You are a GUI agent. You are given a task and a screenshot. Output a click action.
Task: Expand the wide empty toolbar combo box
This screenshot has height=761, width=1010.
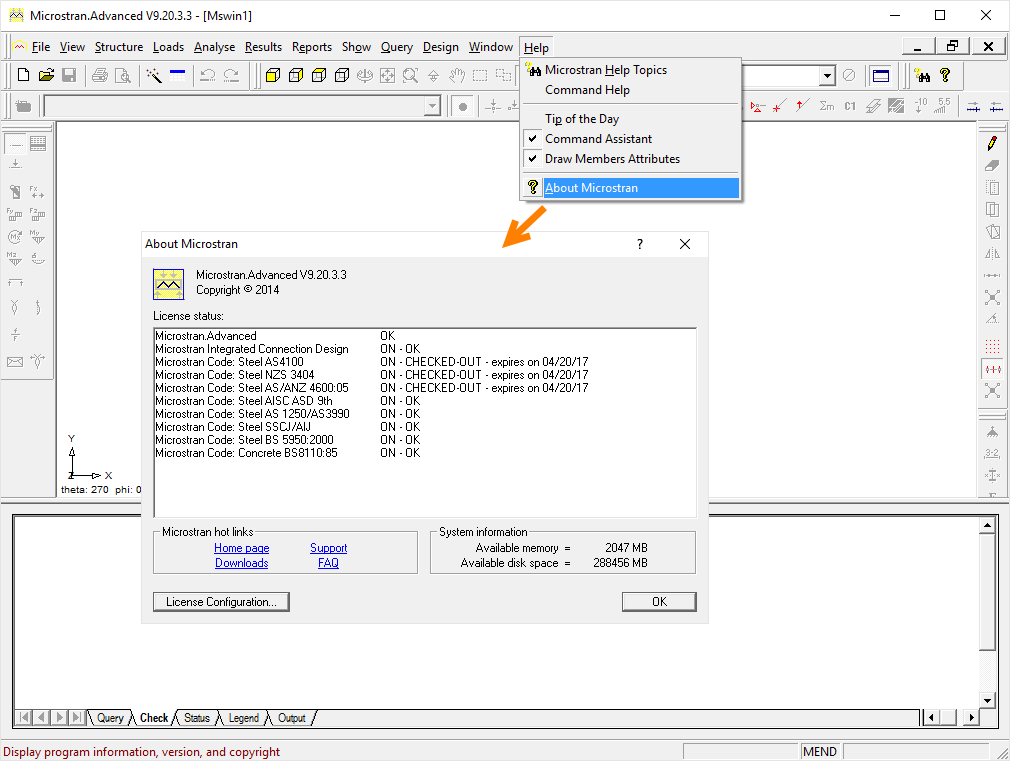tap(432, 106)
